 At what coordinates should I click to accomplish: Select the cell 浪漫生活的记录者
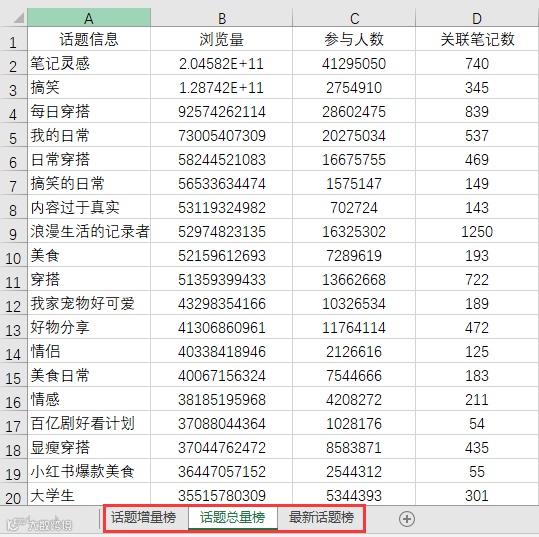[89, 231]
